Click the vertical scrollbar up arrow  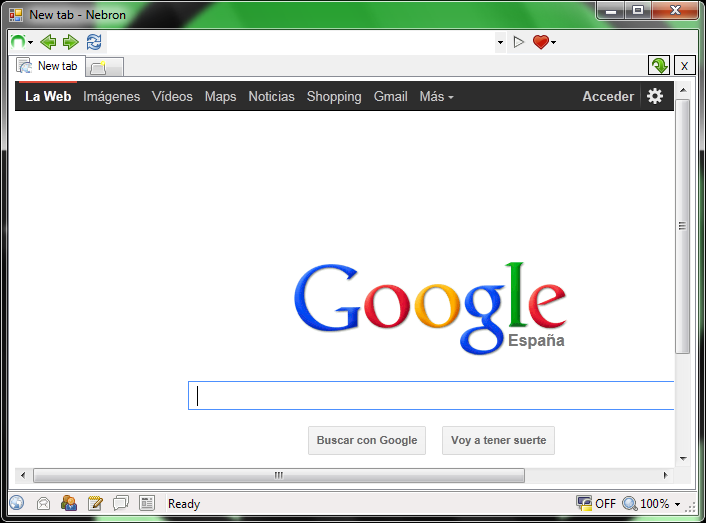(x=683, y=90)
